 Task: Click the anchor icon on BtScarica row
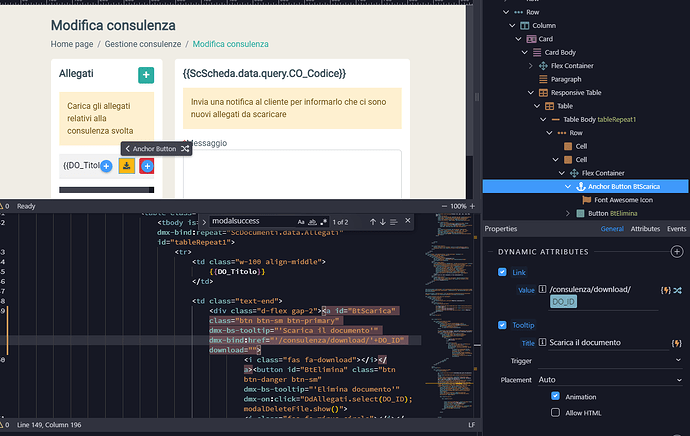581,187
